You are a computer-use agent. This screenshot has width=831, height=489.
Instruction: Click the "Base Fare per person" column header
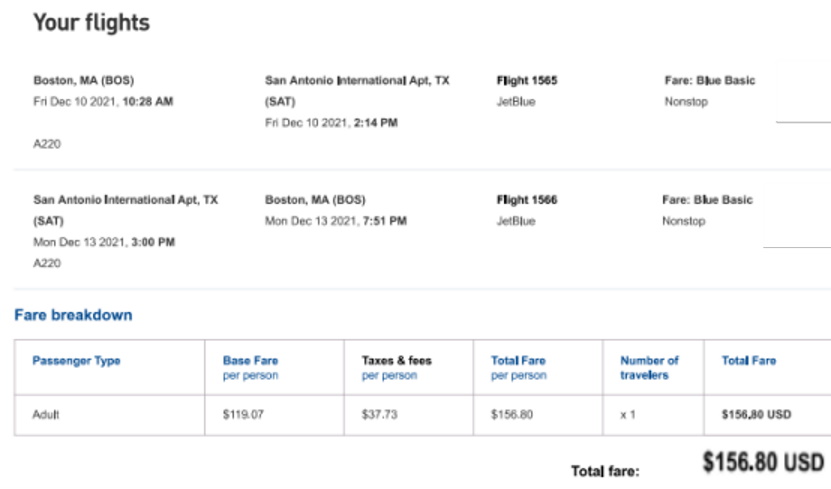click(x=251, y=367)
